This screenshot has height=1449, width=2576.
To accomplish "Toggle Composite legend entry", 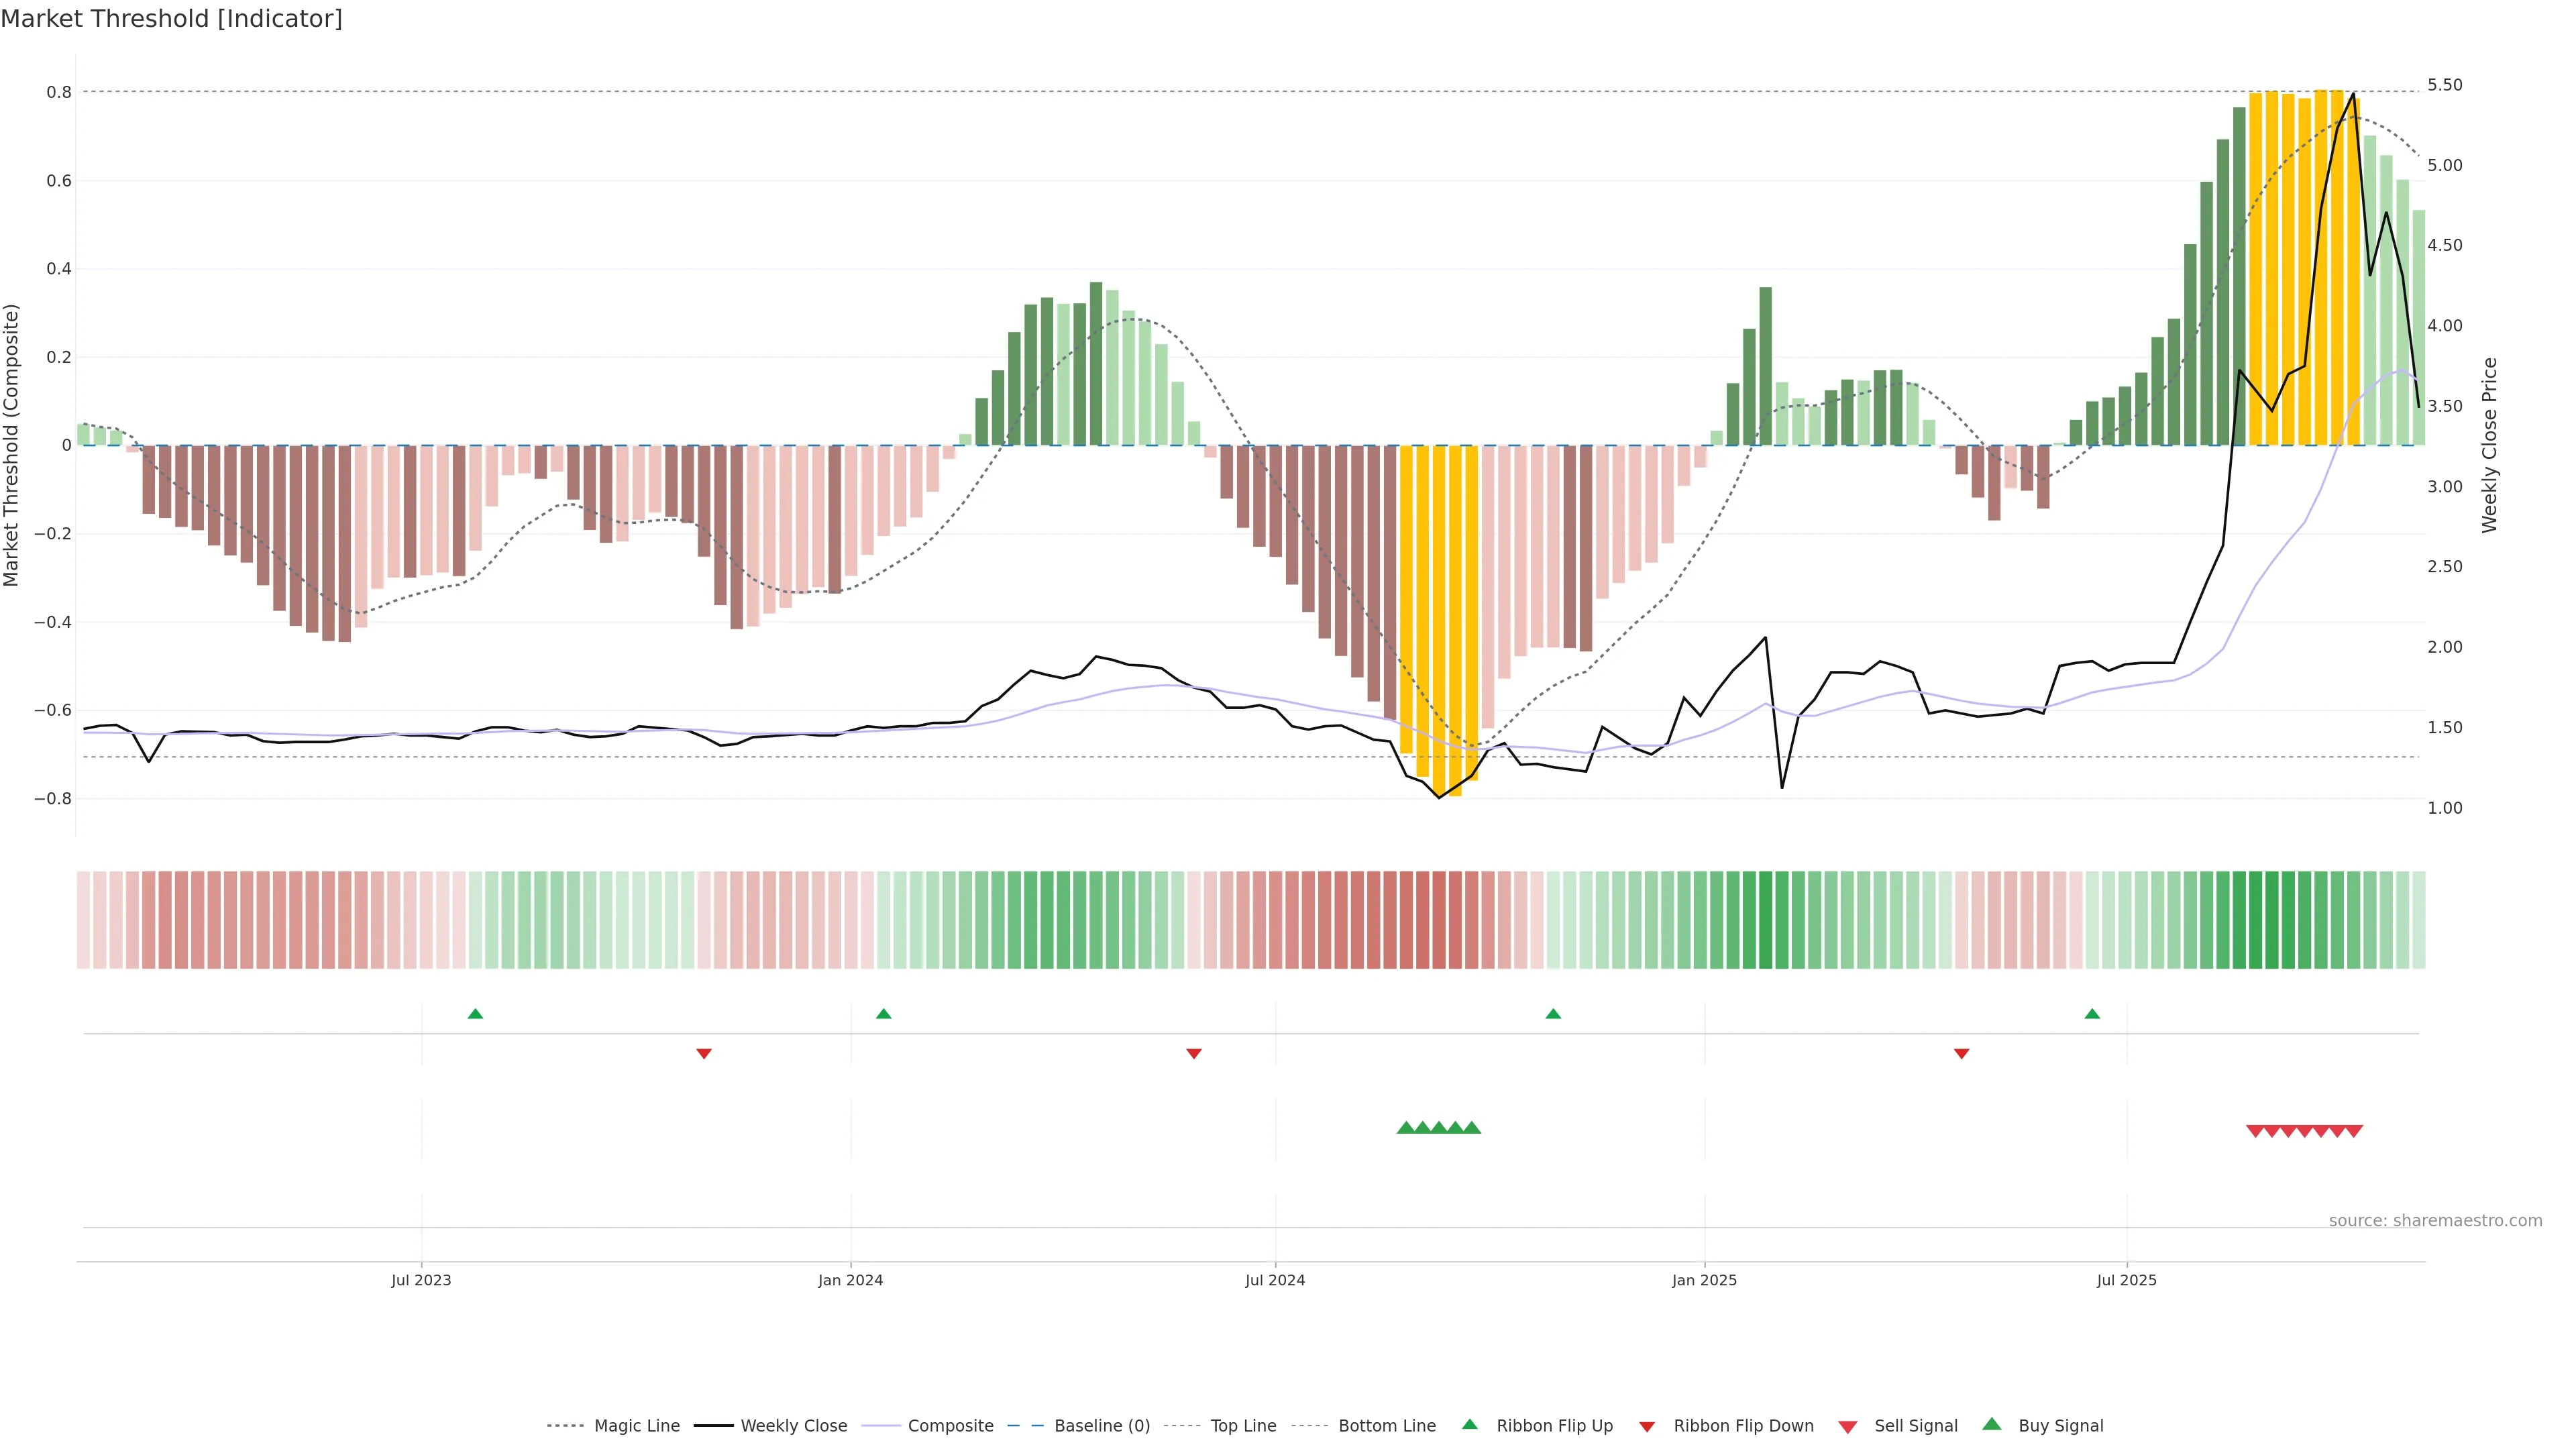I will (x=950, y=1425).
